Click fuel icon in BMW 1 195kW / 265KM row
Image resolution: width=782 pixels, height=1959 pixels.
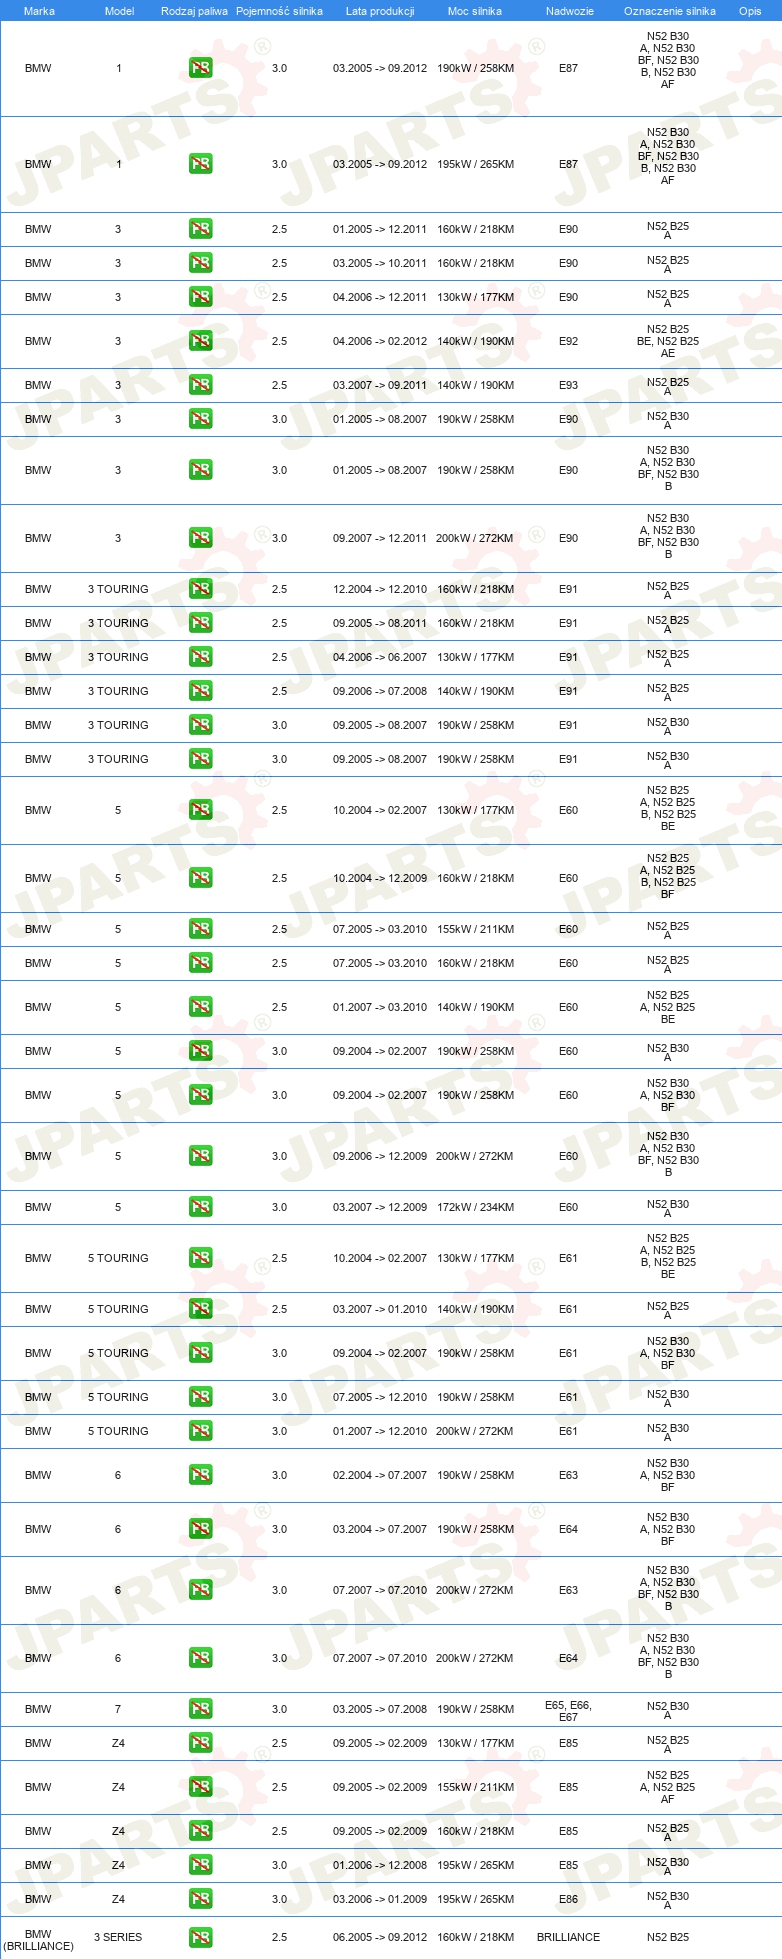(200, 164)
